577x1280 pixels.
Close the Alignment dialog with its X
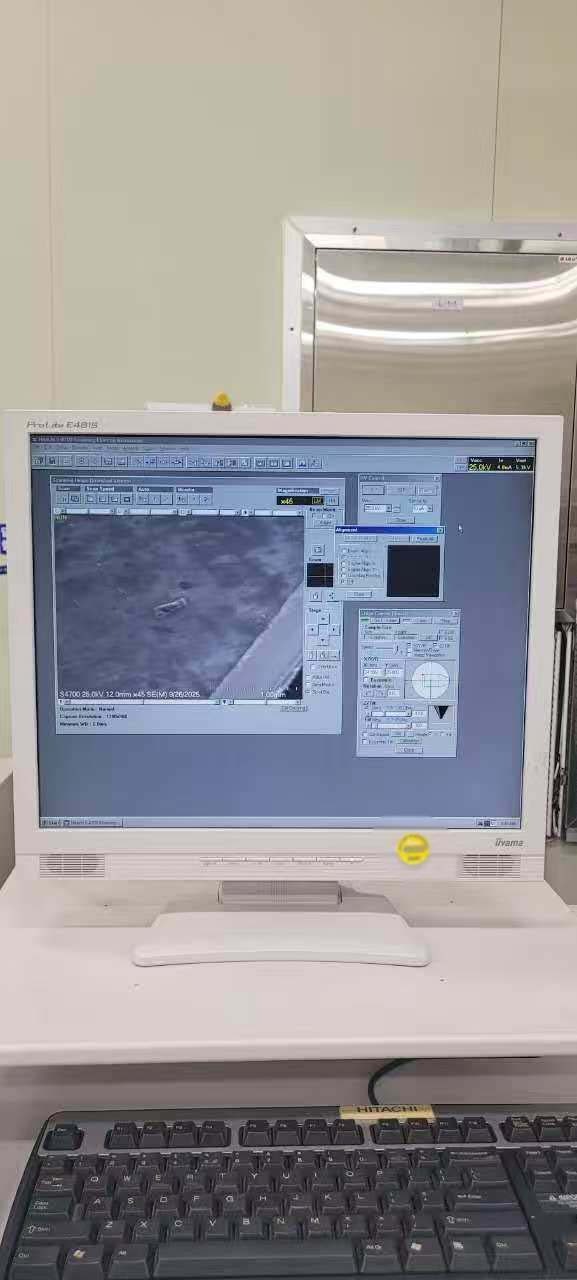pyautogui.click(x=440, y=530)
